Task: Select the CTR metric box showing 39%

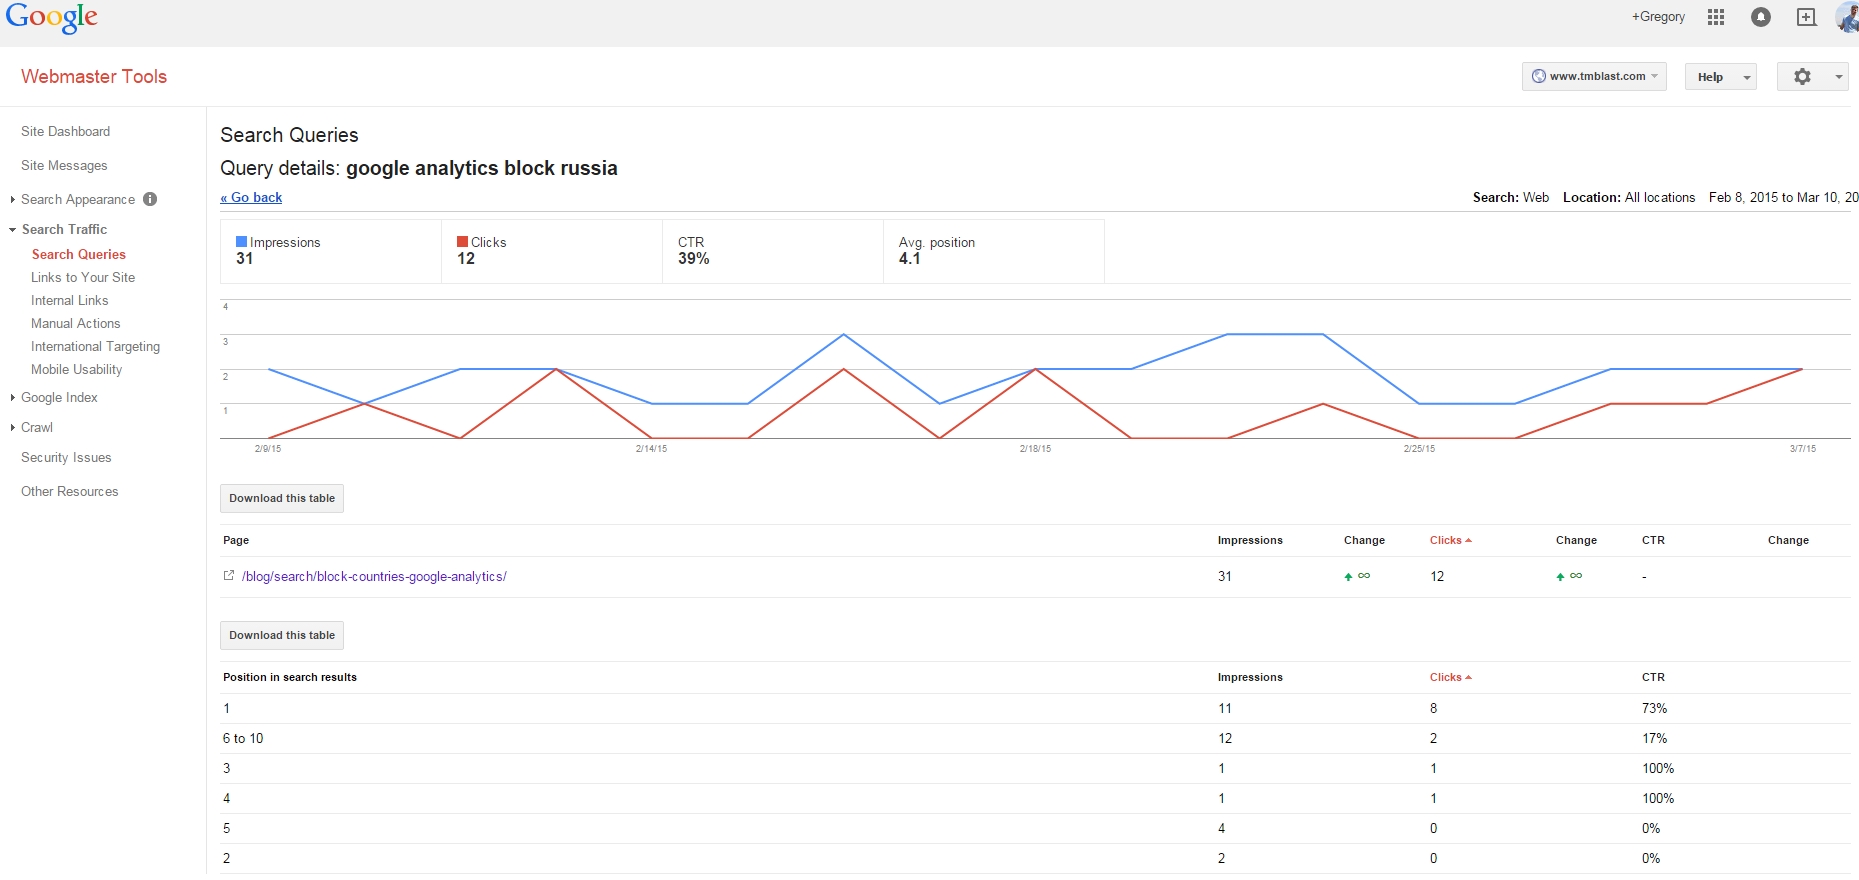Action: click(773, 251)
